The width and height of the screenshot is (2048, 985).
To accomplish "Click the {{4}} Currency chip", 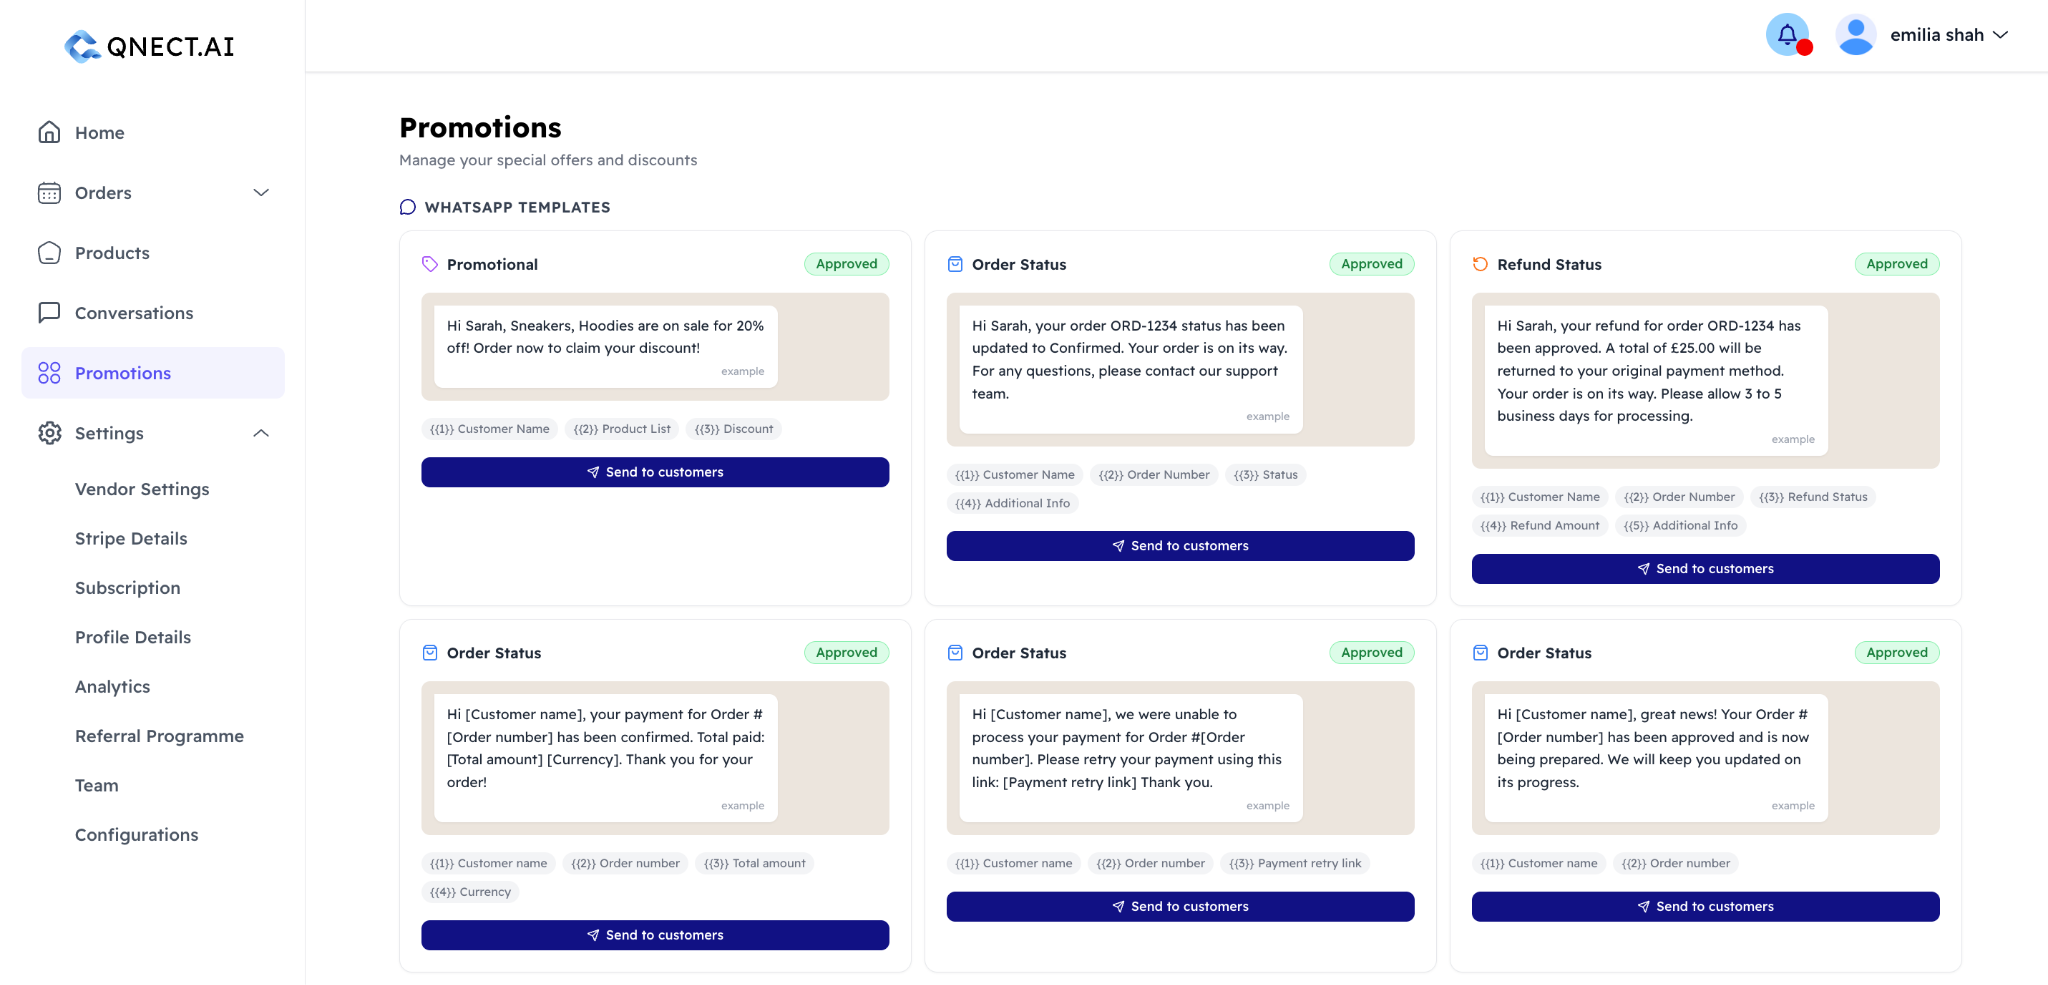I will click(470, 892).
